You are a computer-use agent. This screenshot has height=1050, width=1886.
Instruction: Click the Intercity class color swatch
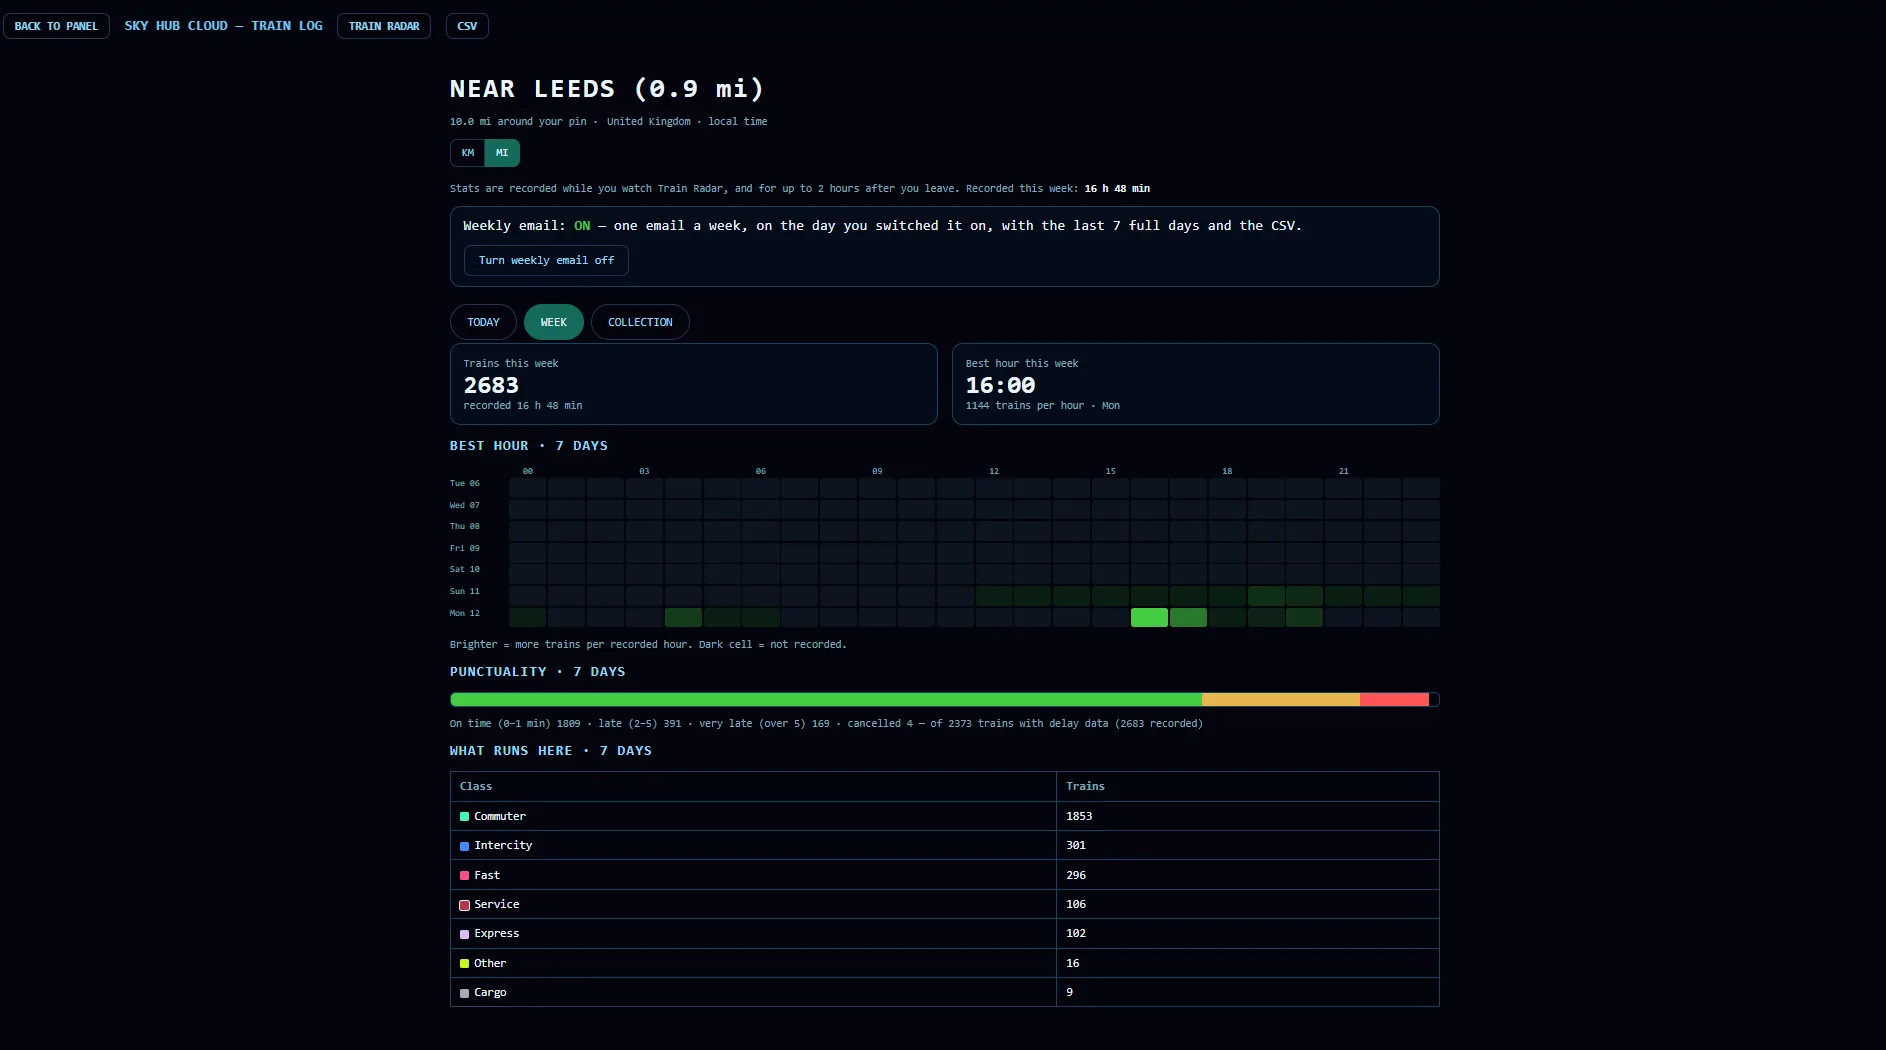(464, 846)
